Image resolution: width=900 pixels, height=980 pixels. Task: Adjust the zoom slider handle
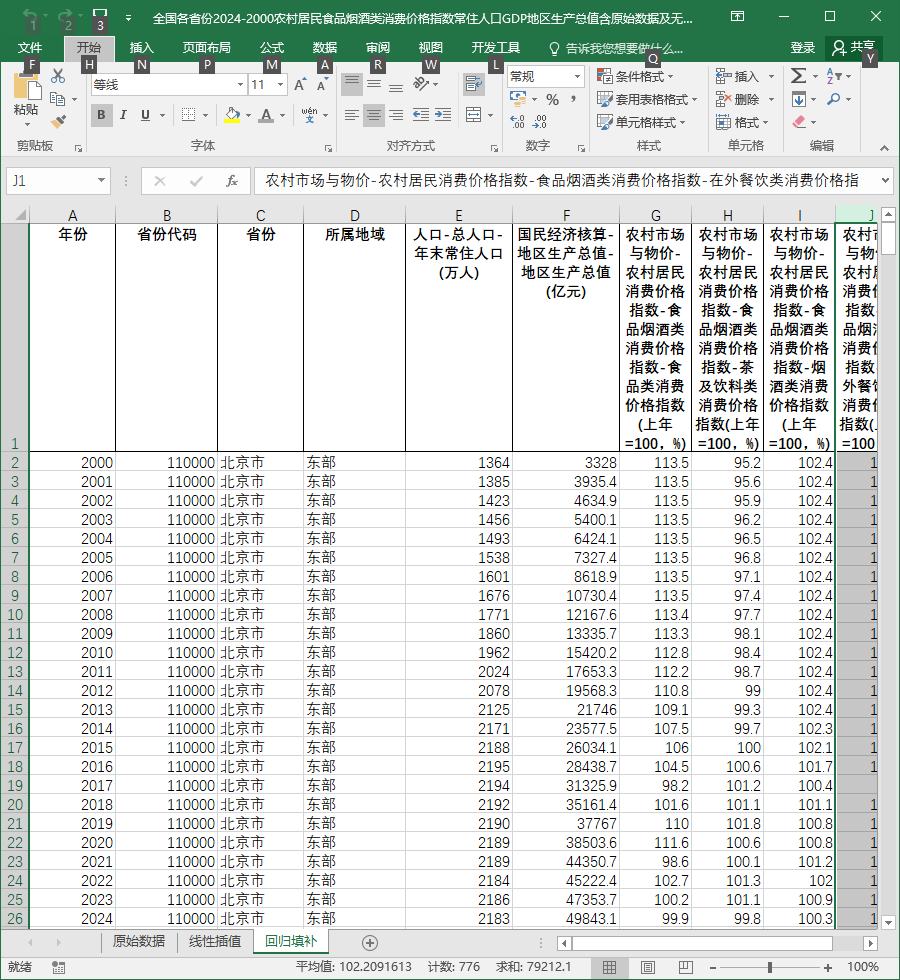tap(770, 968)
